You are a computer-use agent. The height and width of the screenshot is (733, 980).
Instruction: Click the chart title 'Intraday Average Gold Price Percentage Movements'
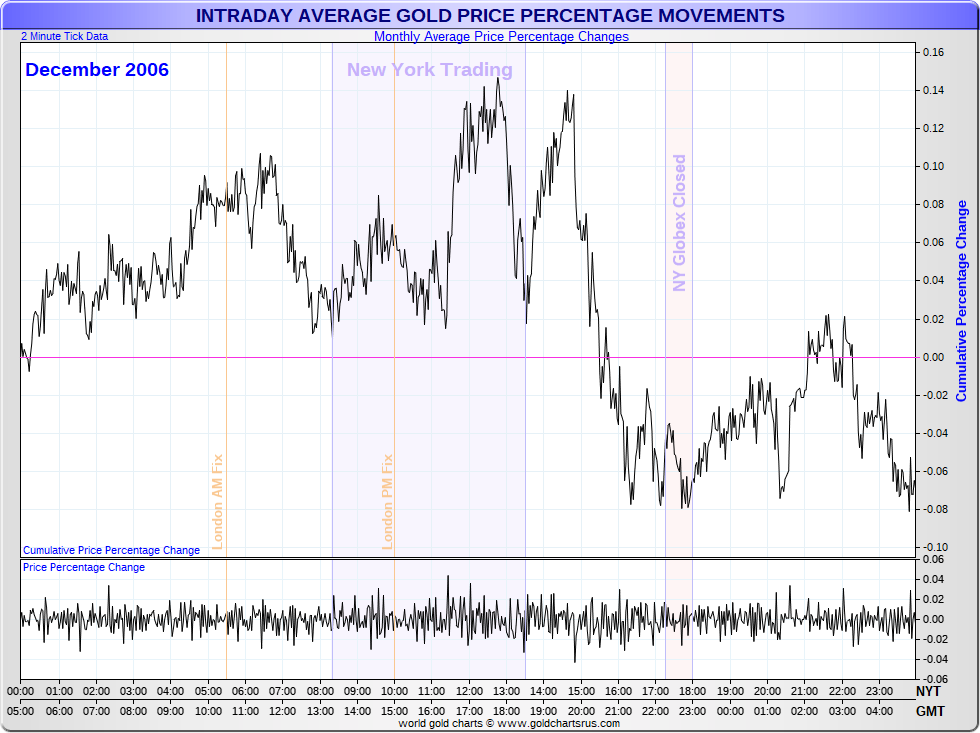[x=490, y=15]
